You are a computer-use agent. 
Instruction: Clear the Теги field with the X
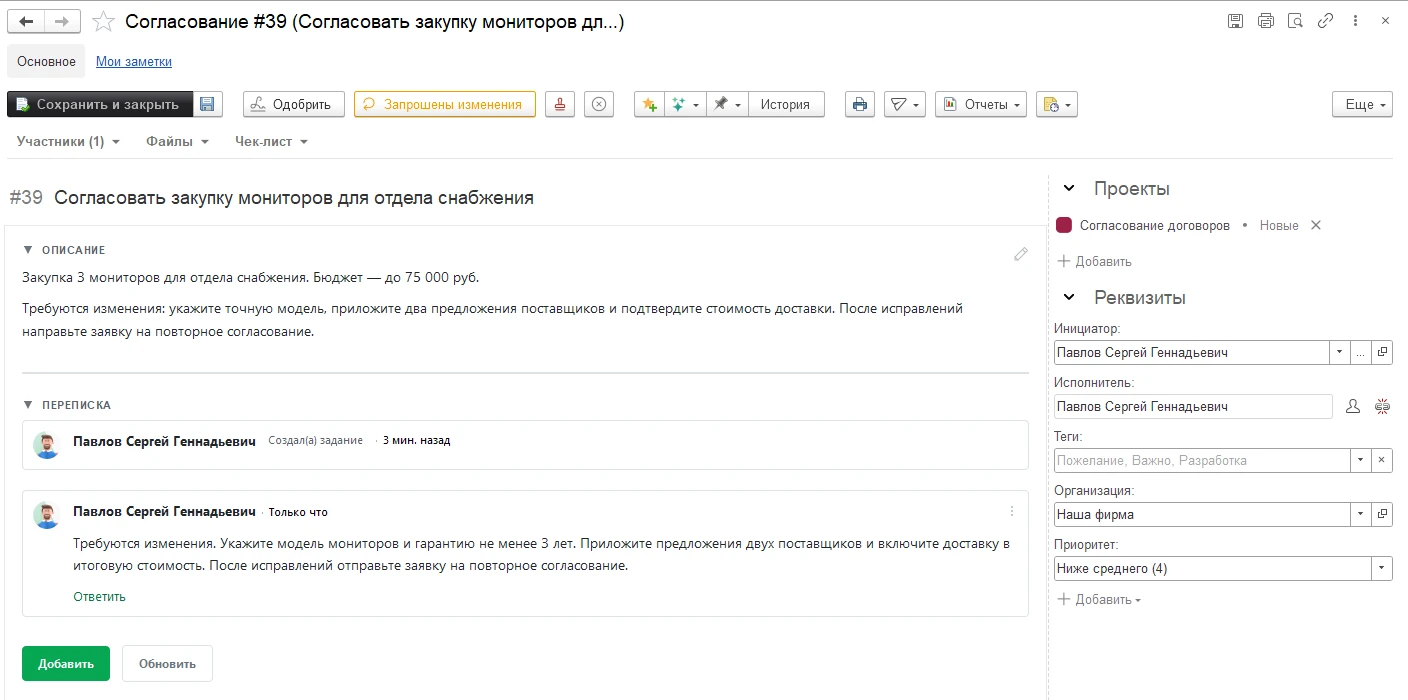(x=1382, y=460)
